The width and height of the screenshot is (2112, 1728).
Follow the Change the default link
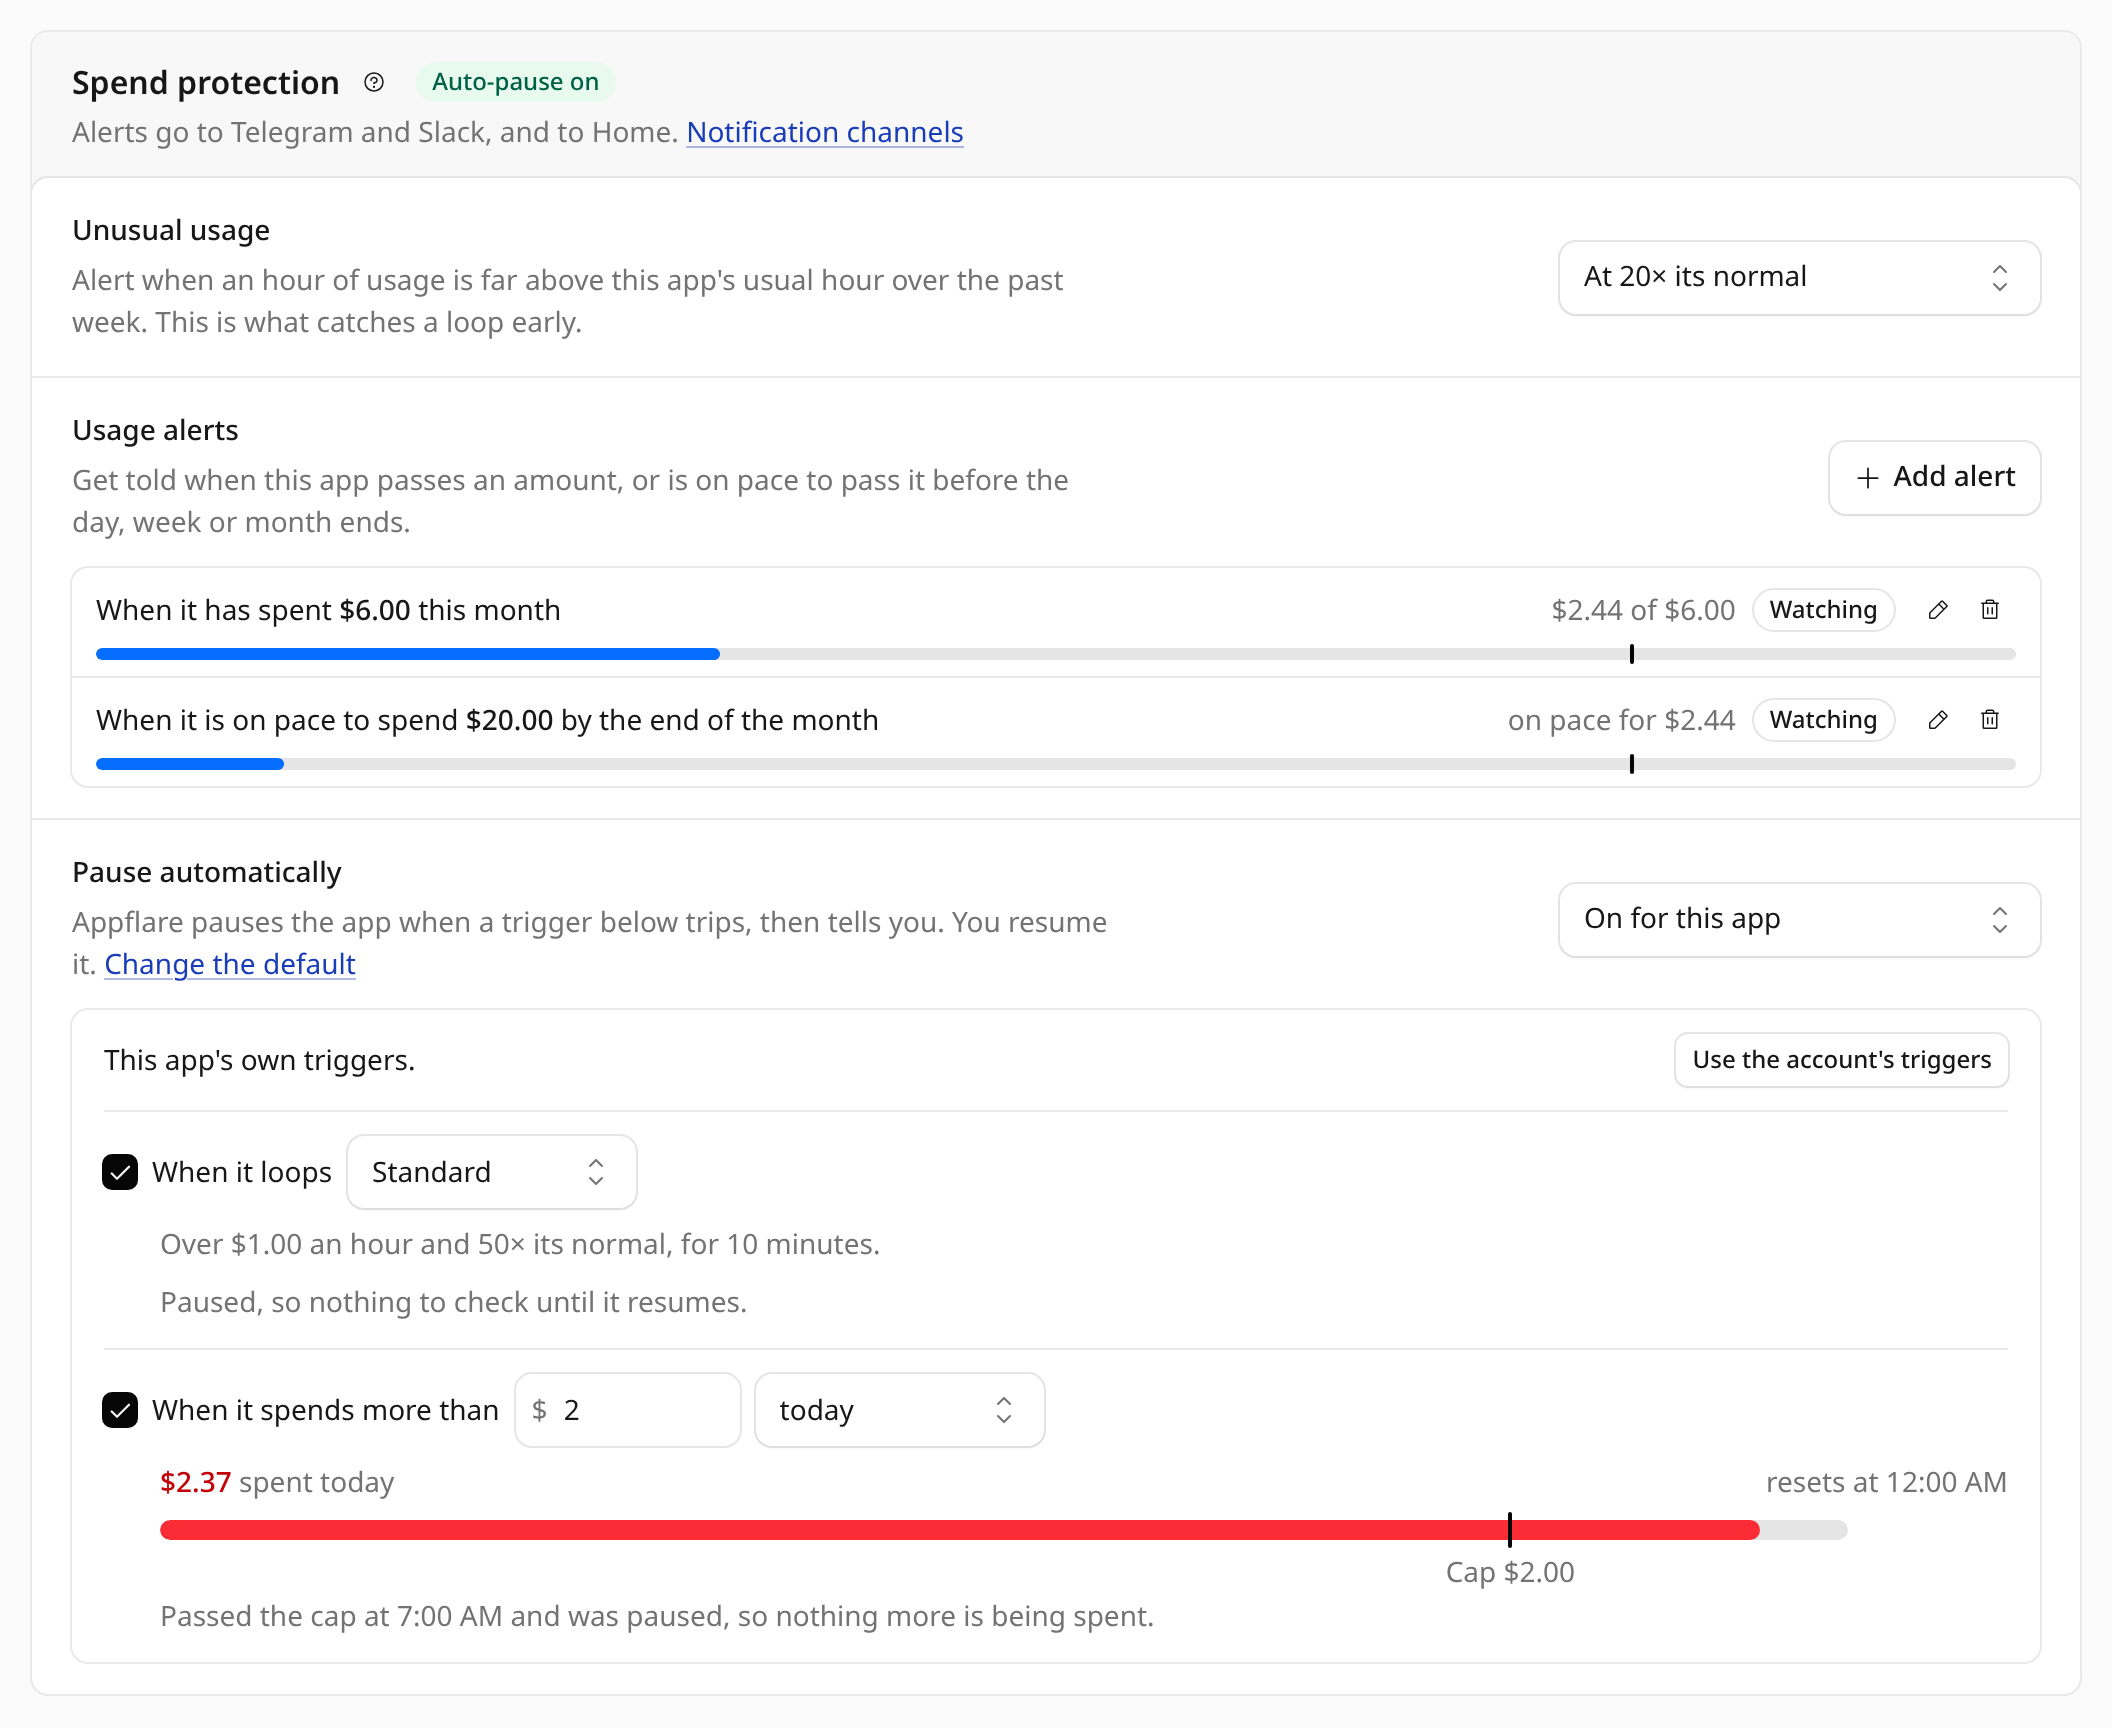click(x=230, y=964)
